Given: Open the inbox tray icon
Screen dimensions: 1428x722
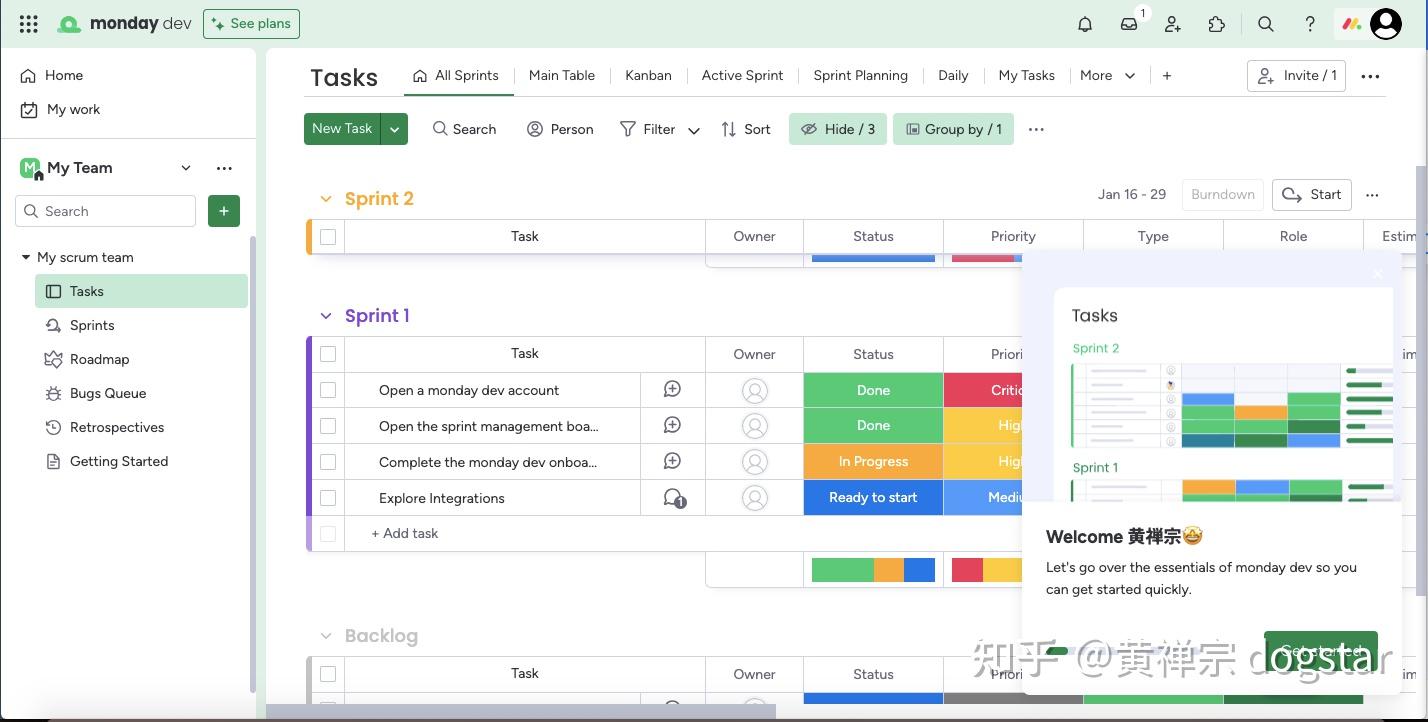Looking at the screenshot, I should 1129,24.
